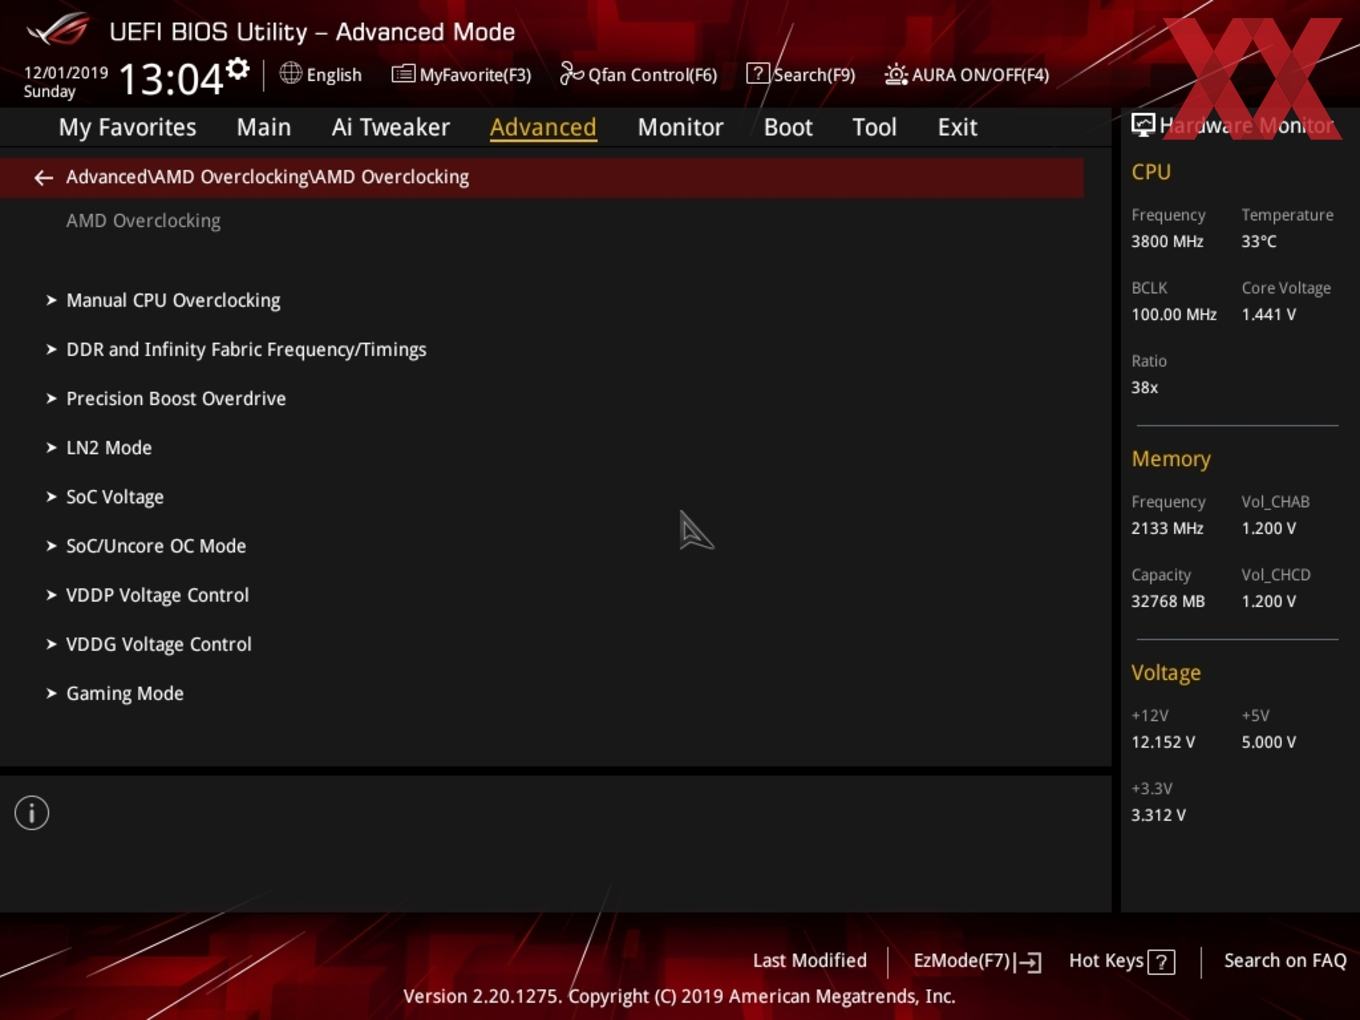Switch to EzMode(F7) label

962,960
